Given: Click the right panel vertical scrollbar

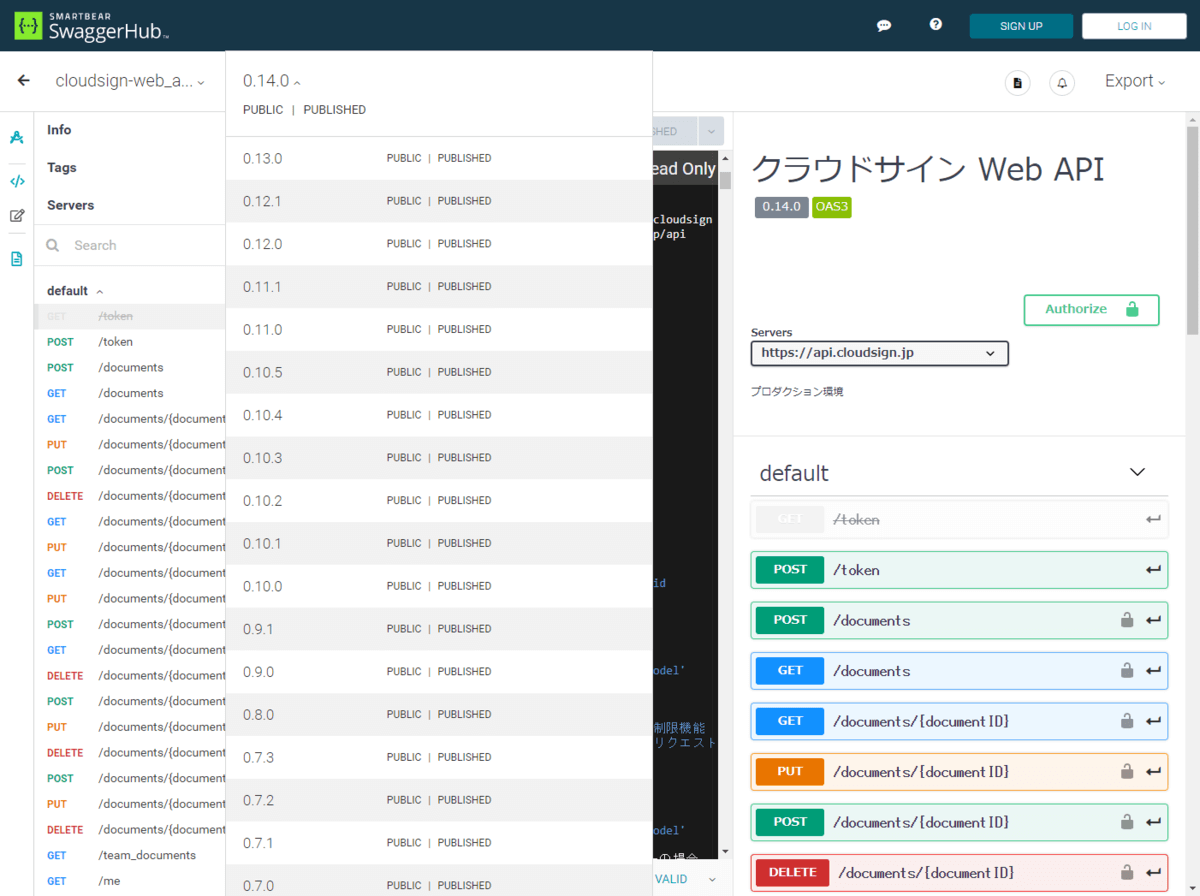Looking at the screenshot, I should (1192, 231).
